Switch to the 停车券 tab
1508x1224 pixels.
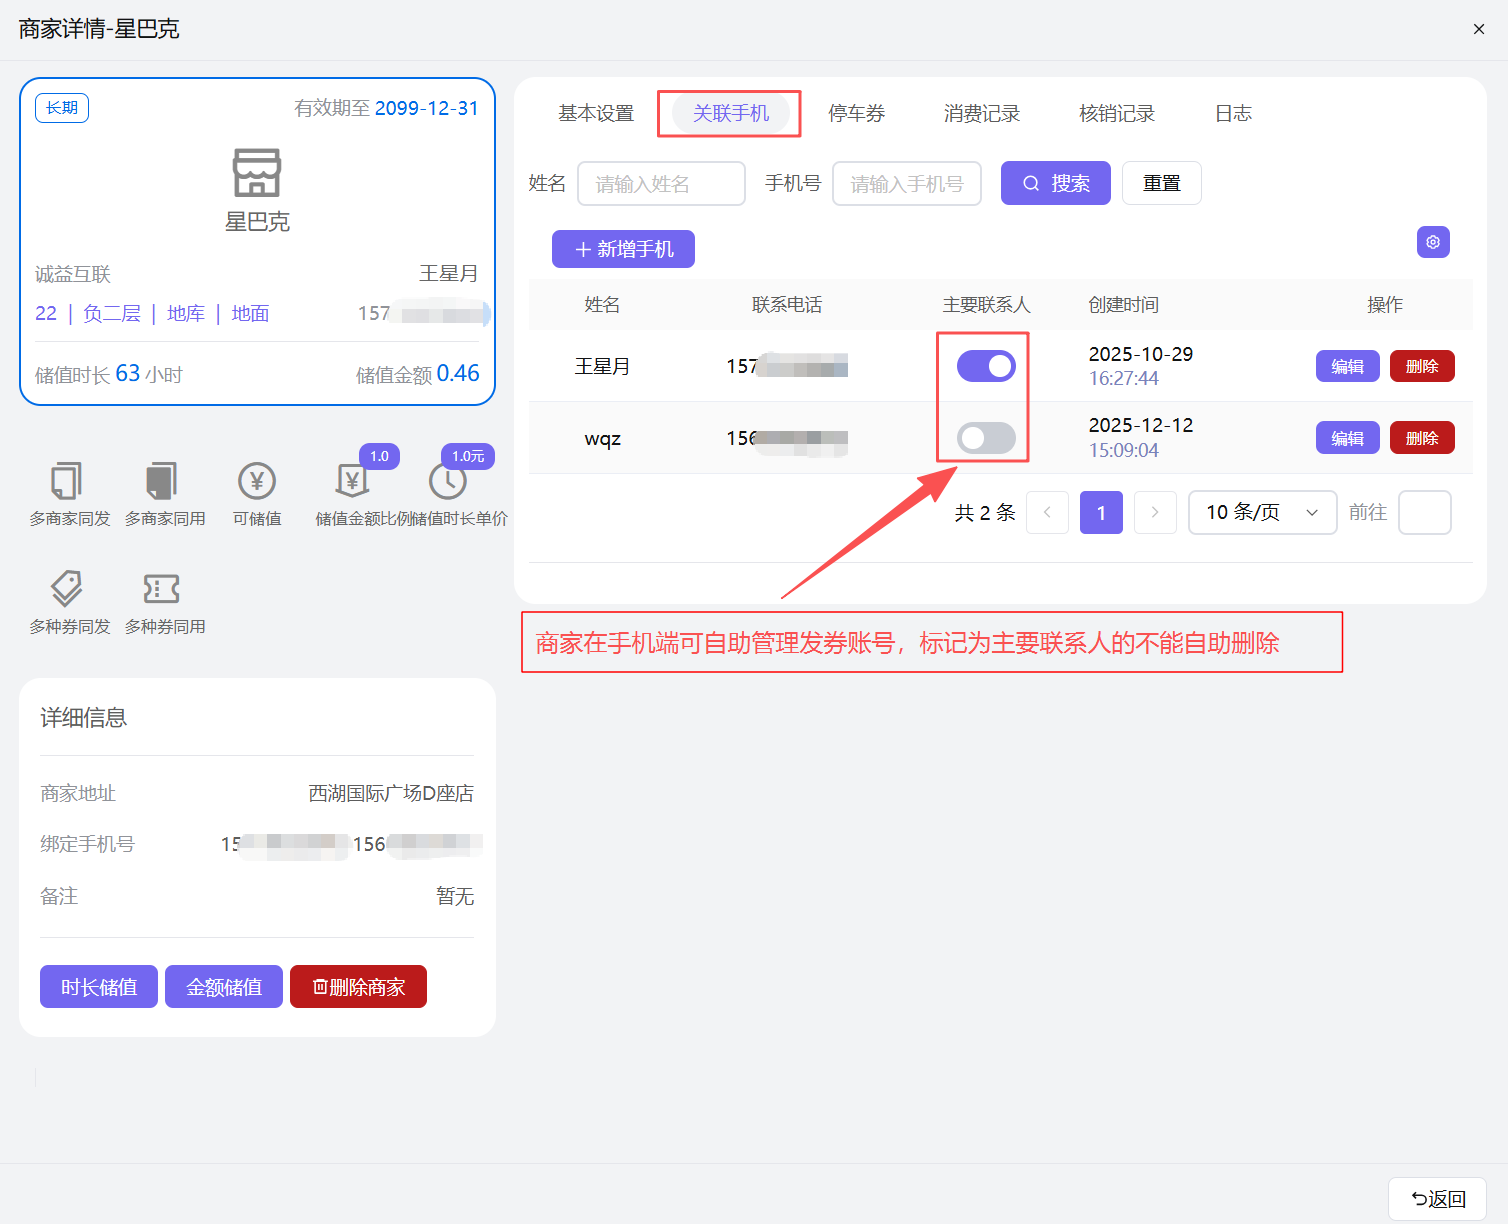pyautogui.click(x=856, y=114)
